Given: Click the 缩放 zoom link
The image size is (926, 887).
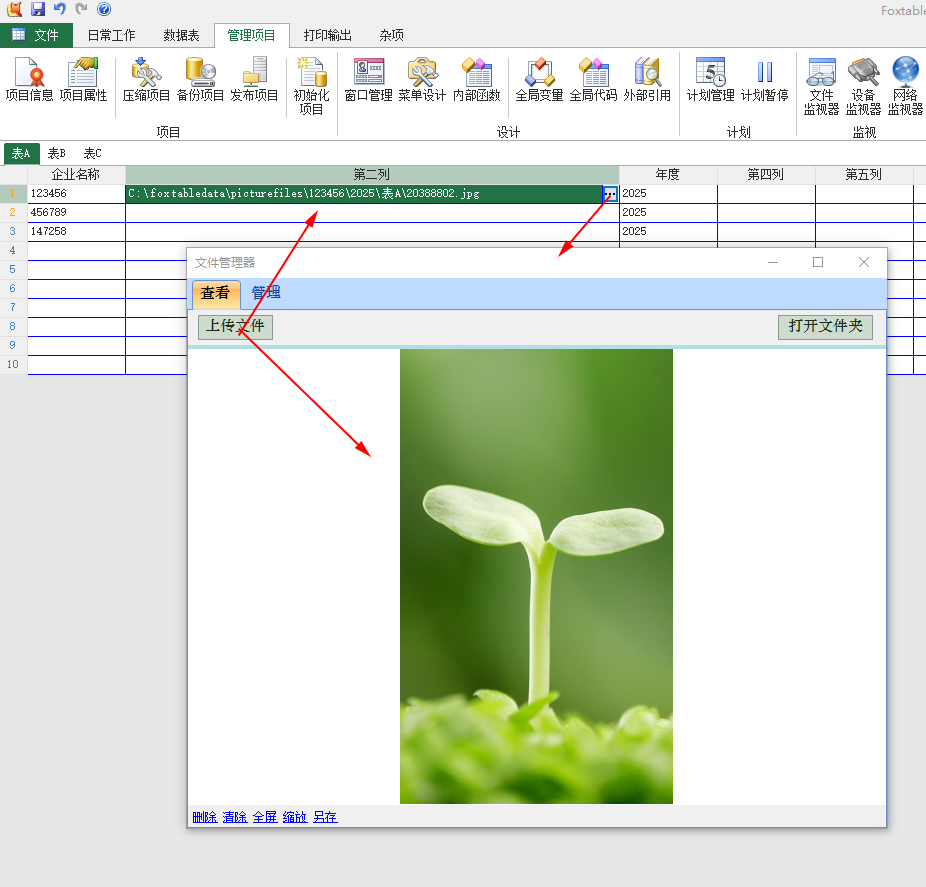Looking at the screenshot, I should pos(295,817).
